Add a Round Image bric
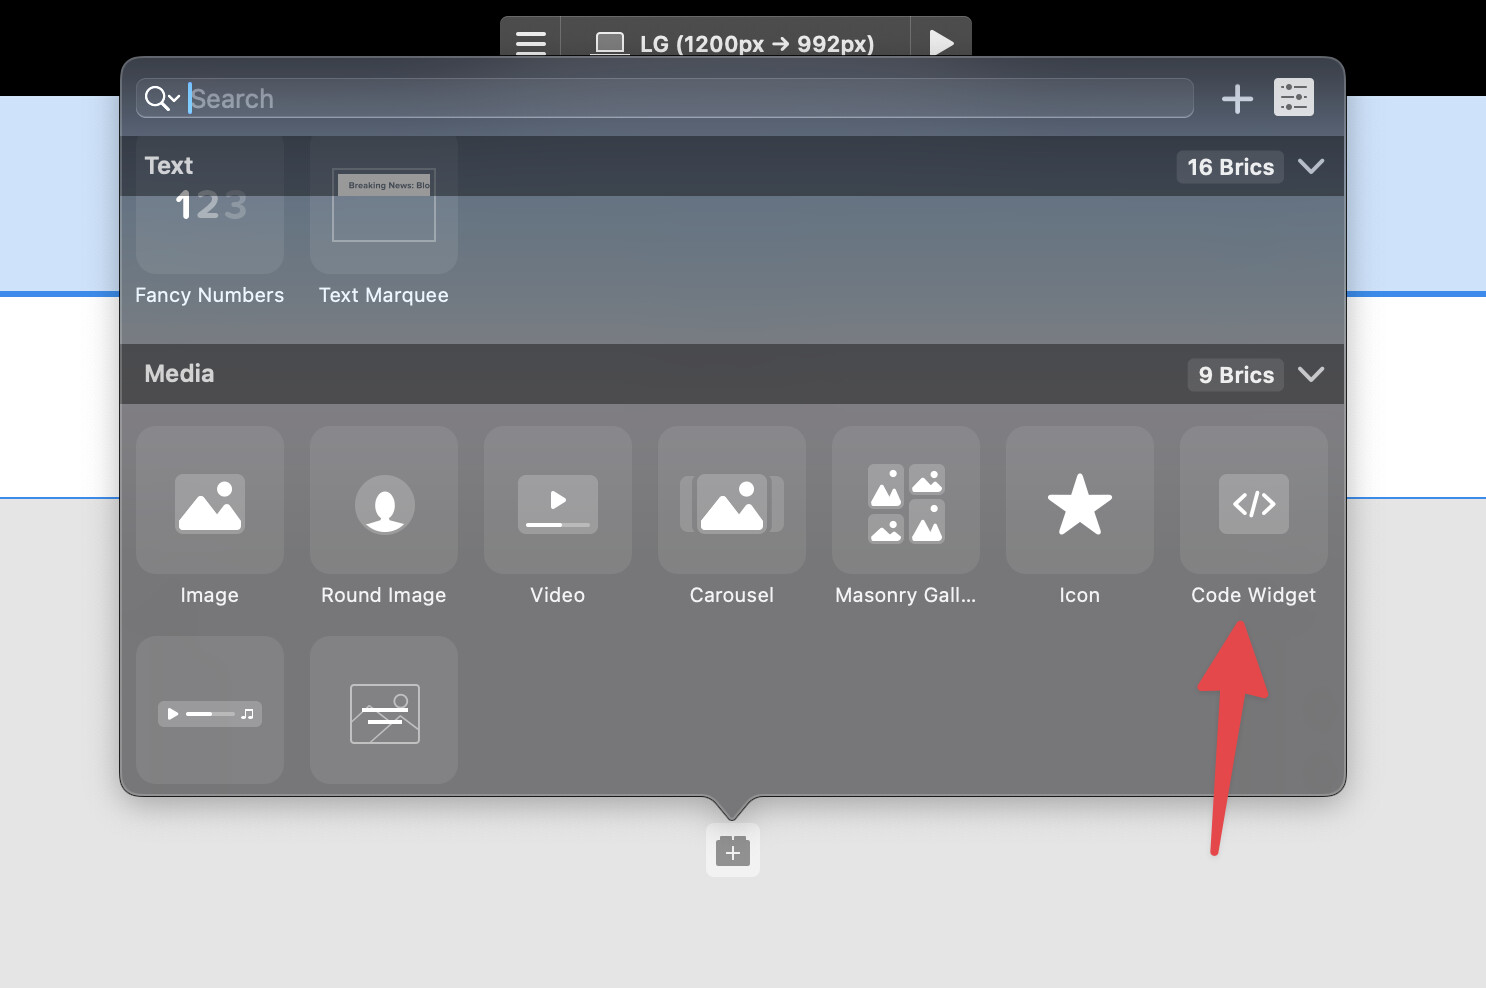The width and height of the screenshot is (1486, 988). (x=384, y=501)
